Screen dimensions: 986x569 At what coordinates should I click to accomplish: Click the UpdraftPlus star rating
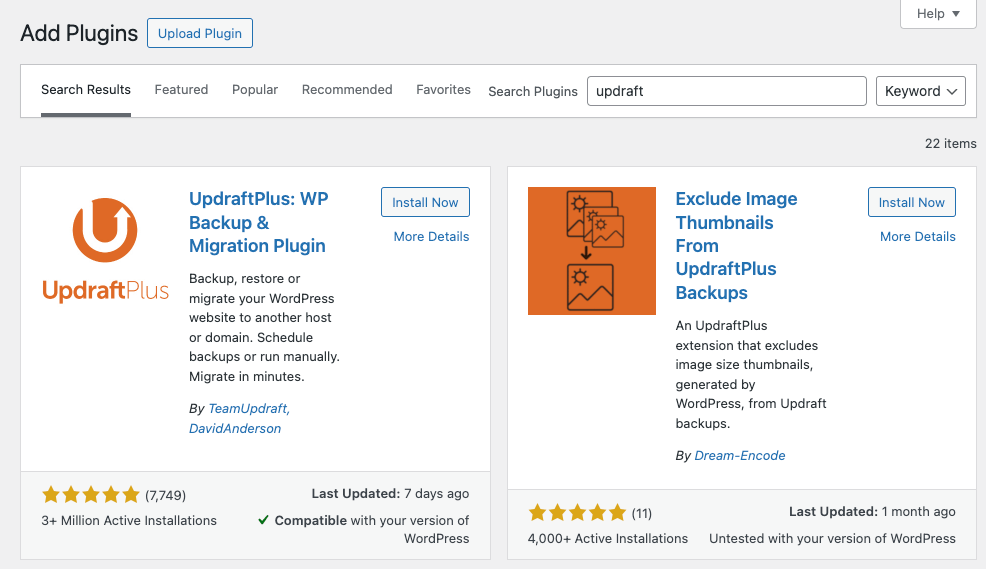coord(91,495)
